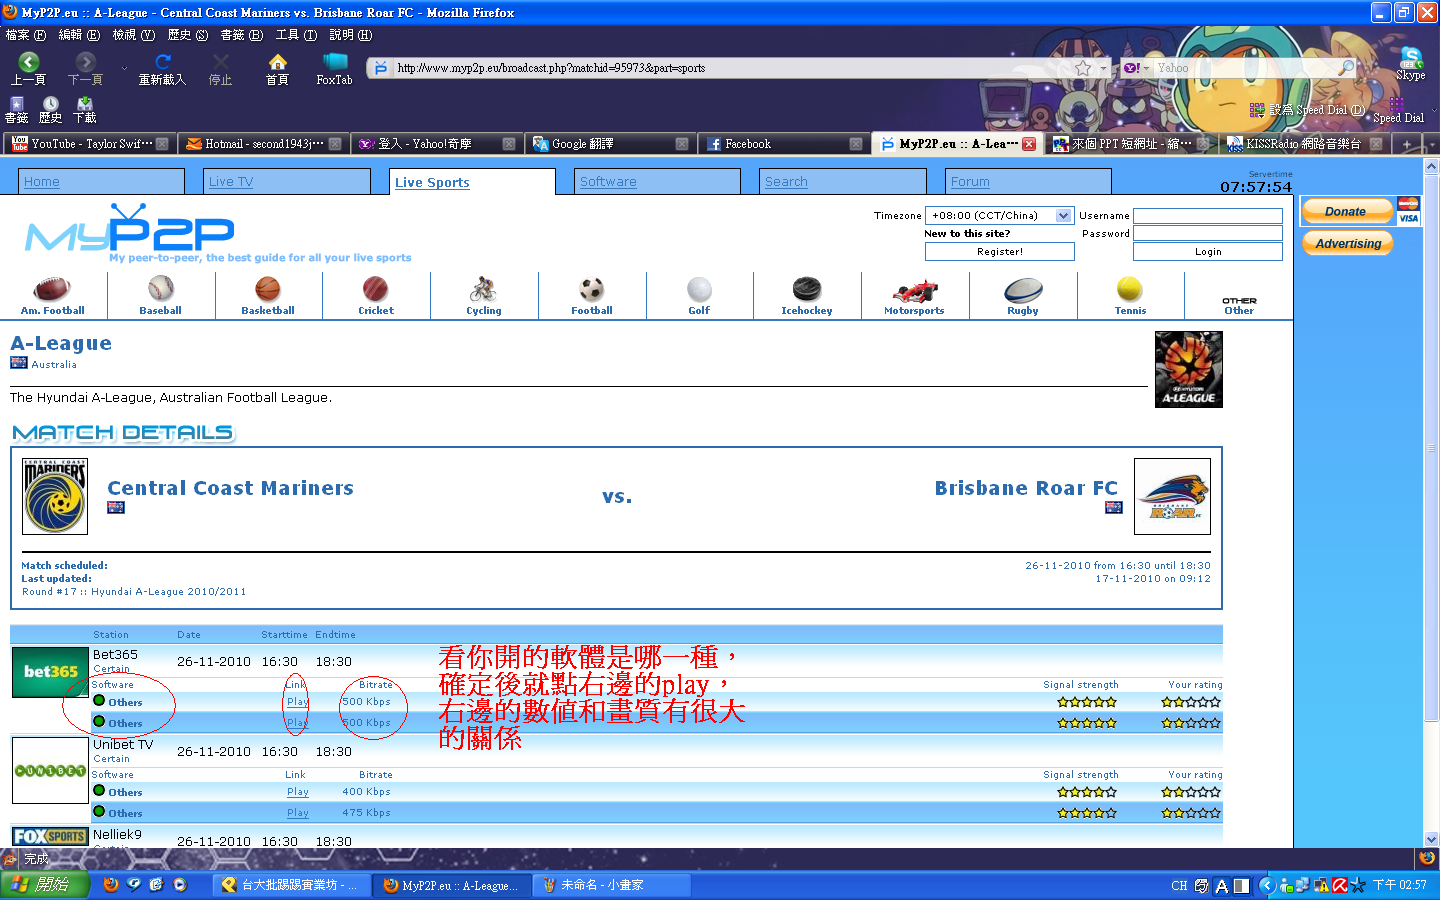
Task: Play the Unibet TV 475 Kbps stream
Action: tap(297, 813)
